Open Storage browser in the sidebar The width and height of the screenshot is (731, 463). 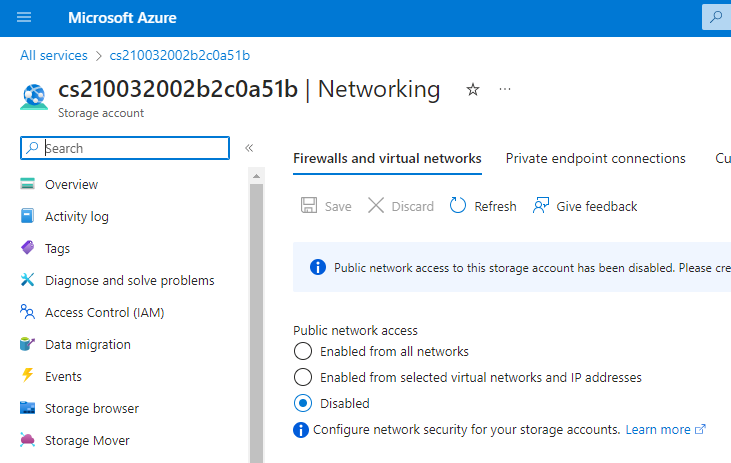pyautogui.click(x=92, y=408)
